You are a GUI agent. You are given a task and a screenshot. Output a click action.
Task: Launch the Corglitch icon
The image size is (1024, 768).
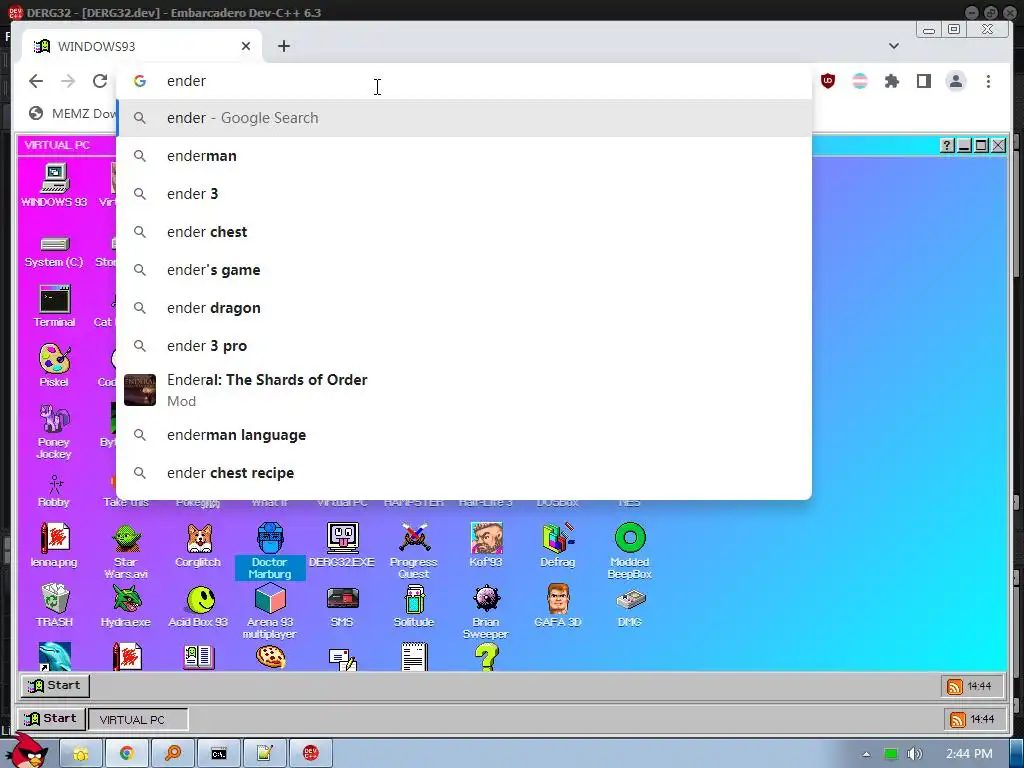198,545
